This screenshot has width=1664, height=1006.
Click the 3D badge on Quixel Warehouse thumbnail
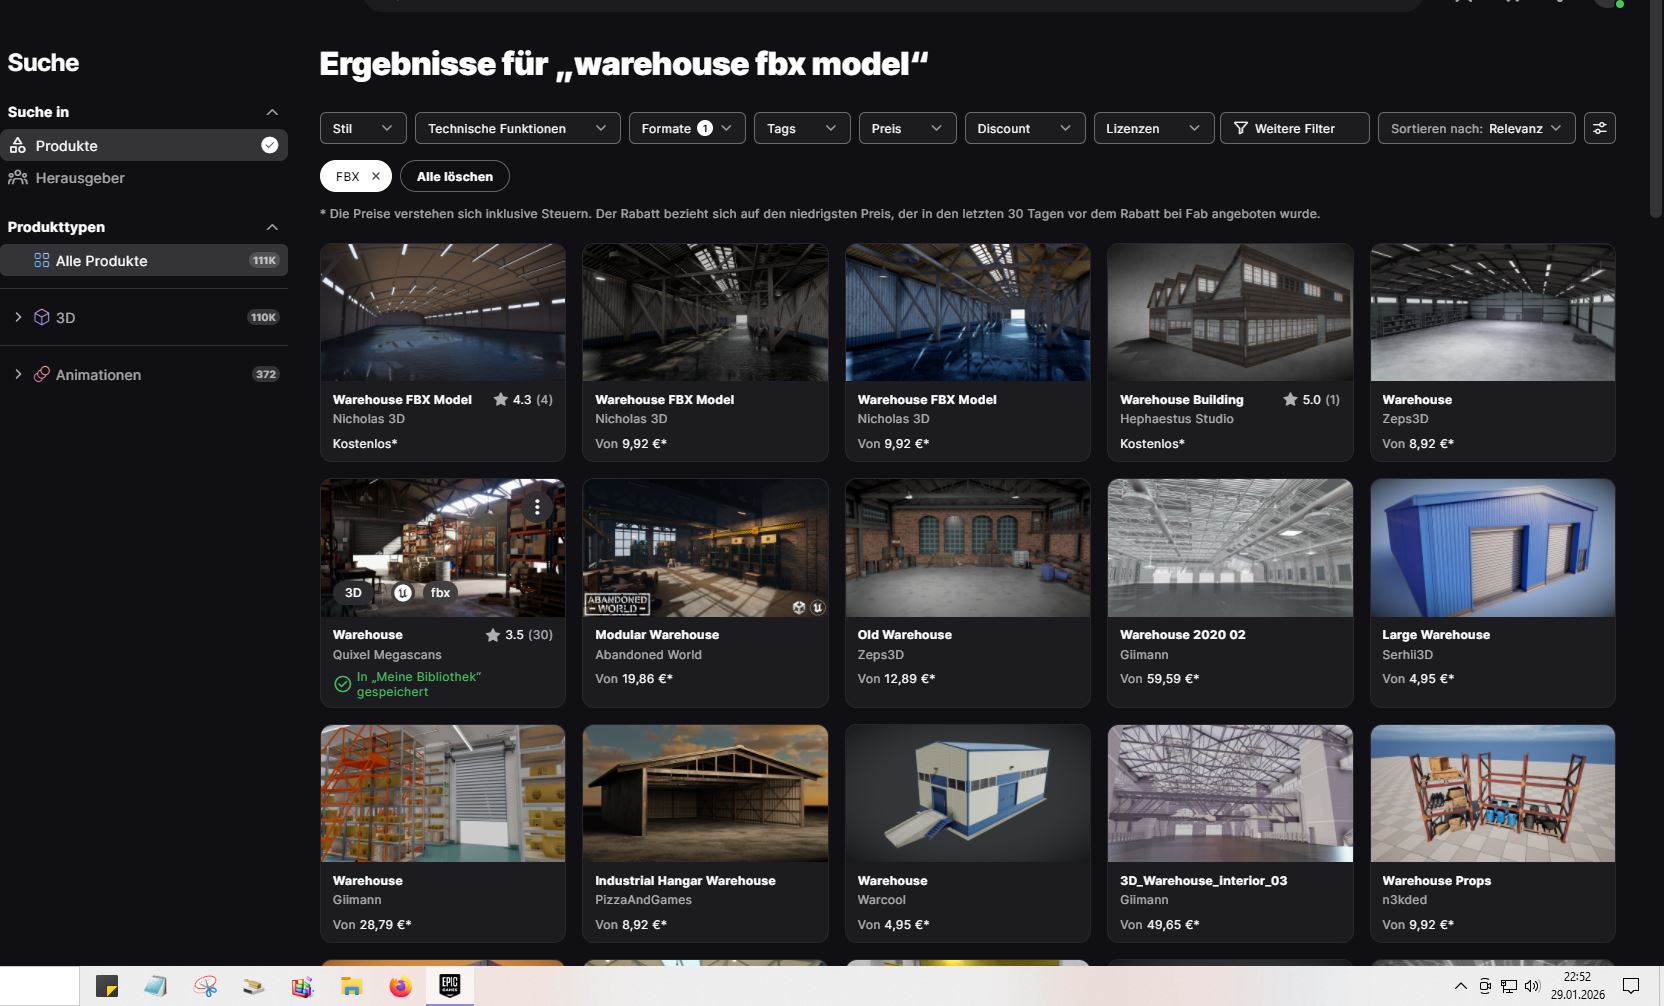click(x=354, y=593)
